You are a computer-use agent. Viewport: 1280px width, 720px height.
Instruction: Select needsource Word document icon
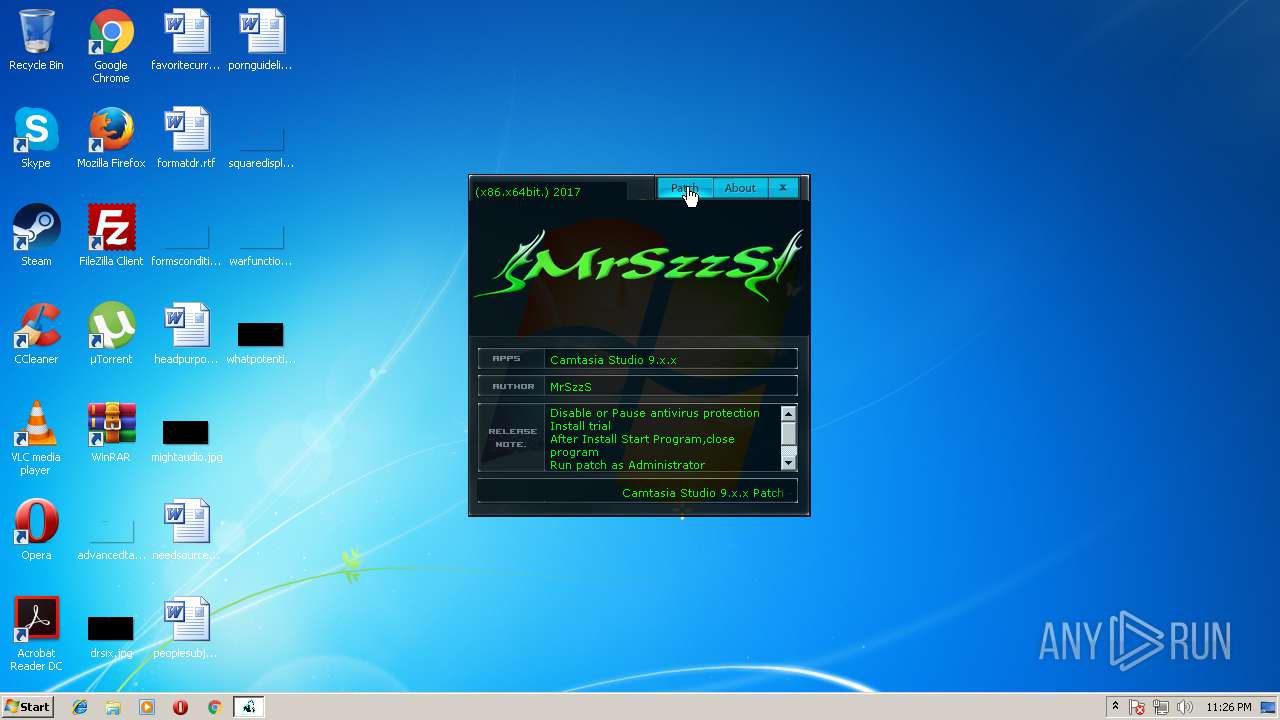[186, 530]
